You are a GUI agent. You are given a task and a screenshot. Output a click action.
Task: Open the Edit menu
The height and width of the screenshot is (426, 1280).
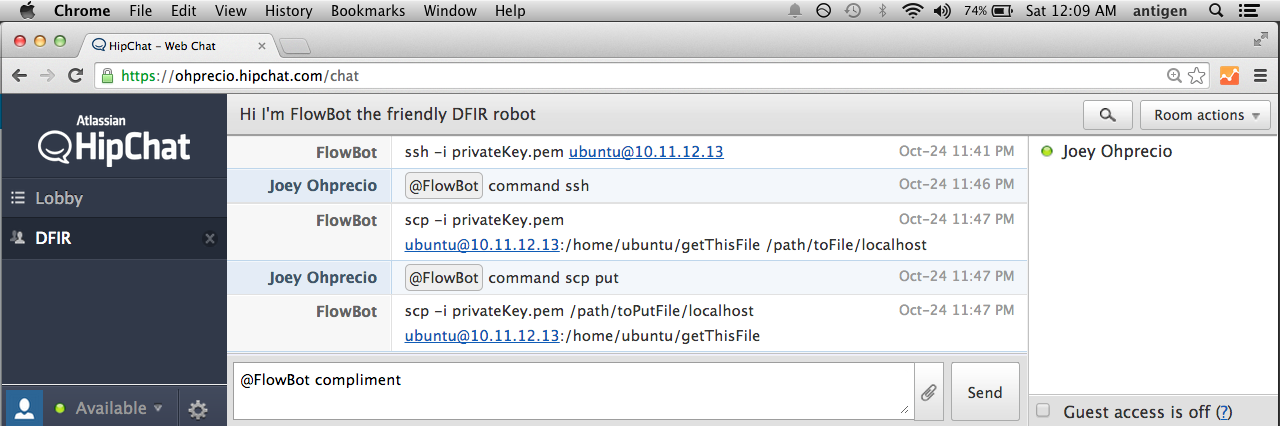[184, 11]
